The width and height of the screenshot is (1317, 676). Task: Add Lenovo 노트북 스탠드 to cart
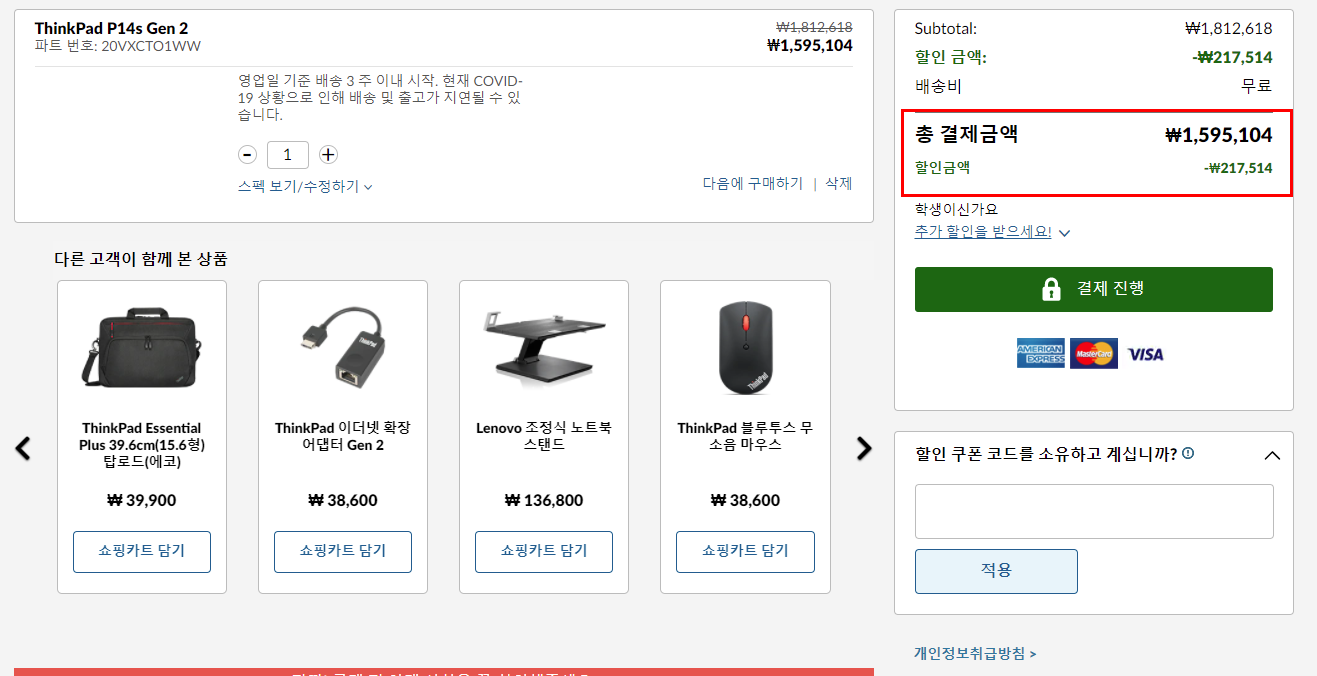click(544, 551)
